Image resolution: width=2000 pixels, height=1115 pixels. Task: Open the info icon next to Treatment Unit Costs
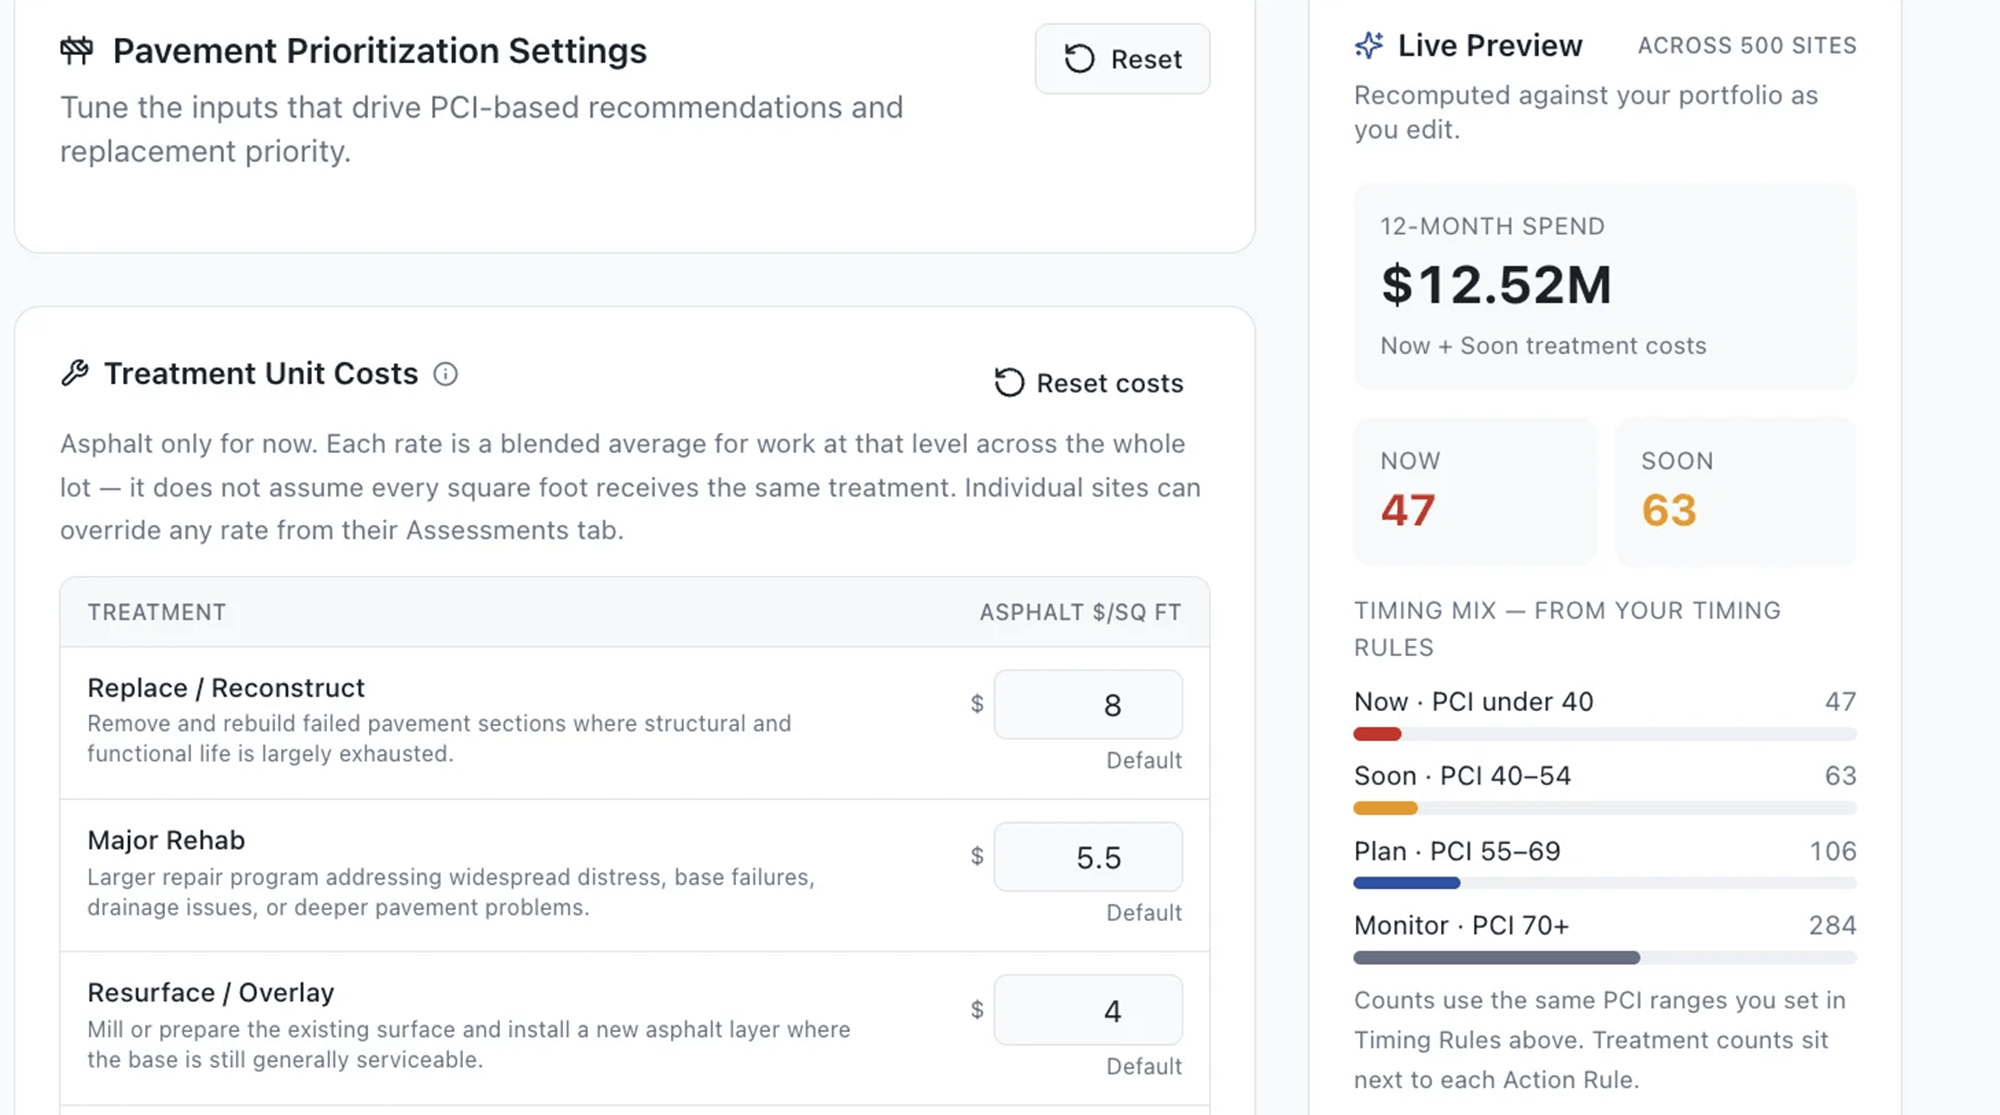pos(445,374)
